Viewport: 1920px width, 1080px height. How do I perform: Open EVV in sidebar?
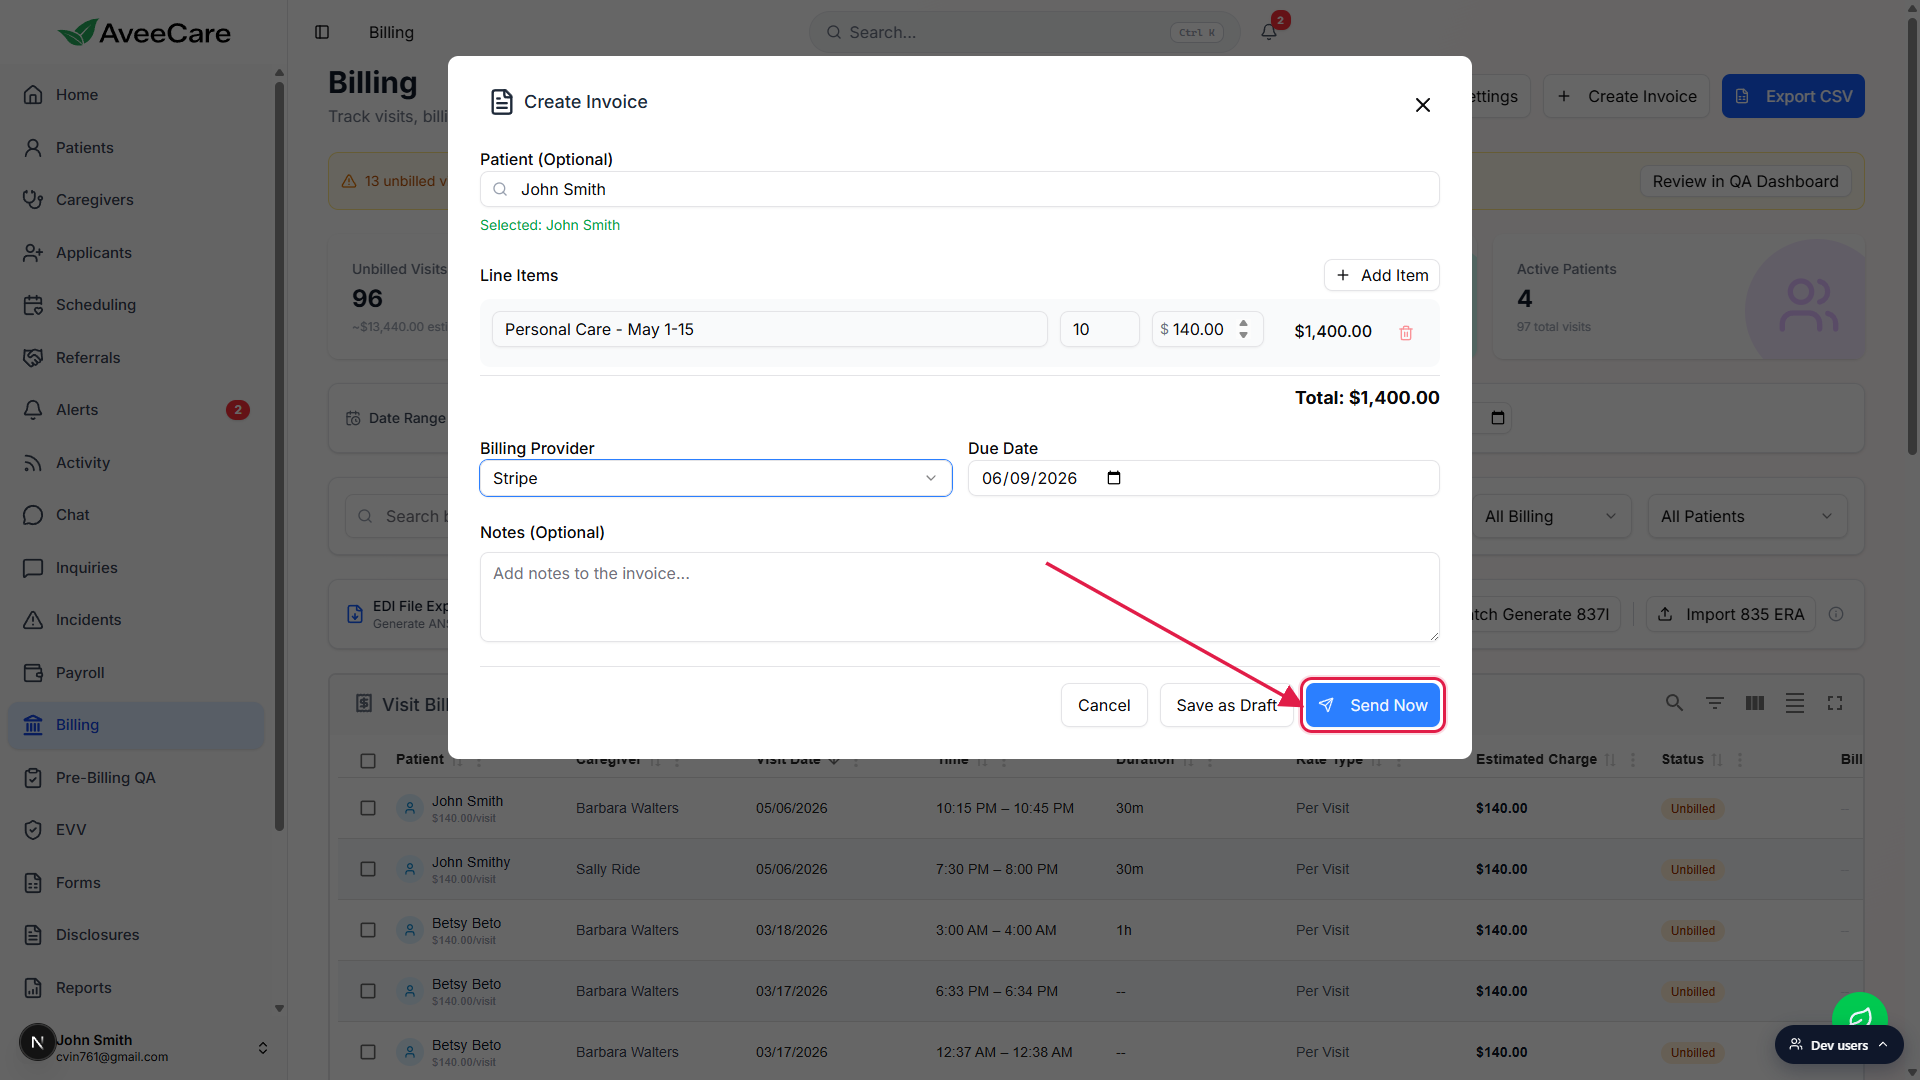tap(135, 830)
